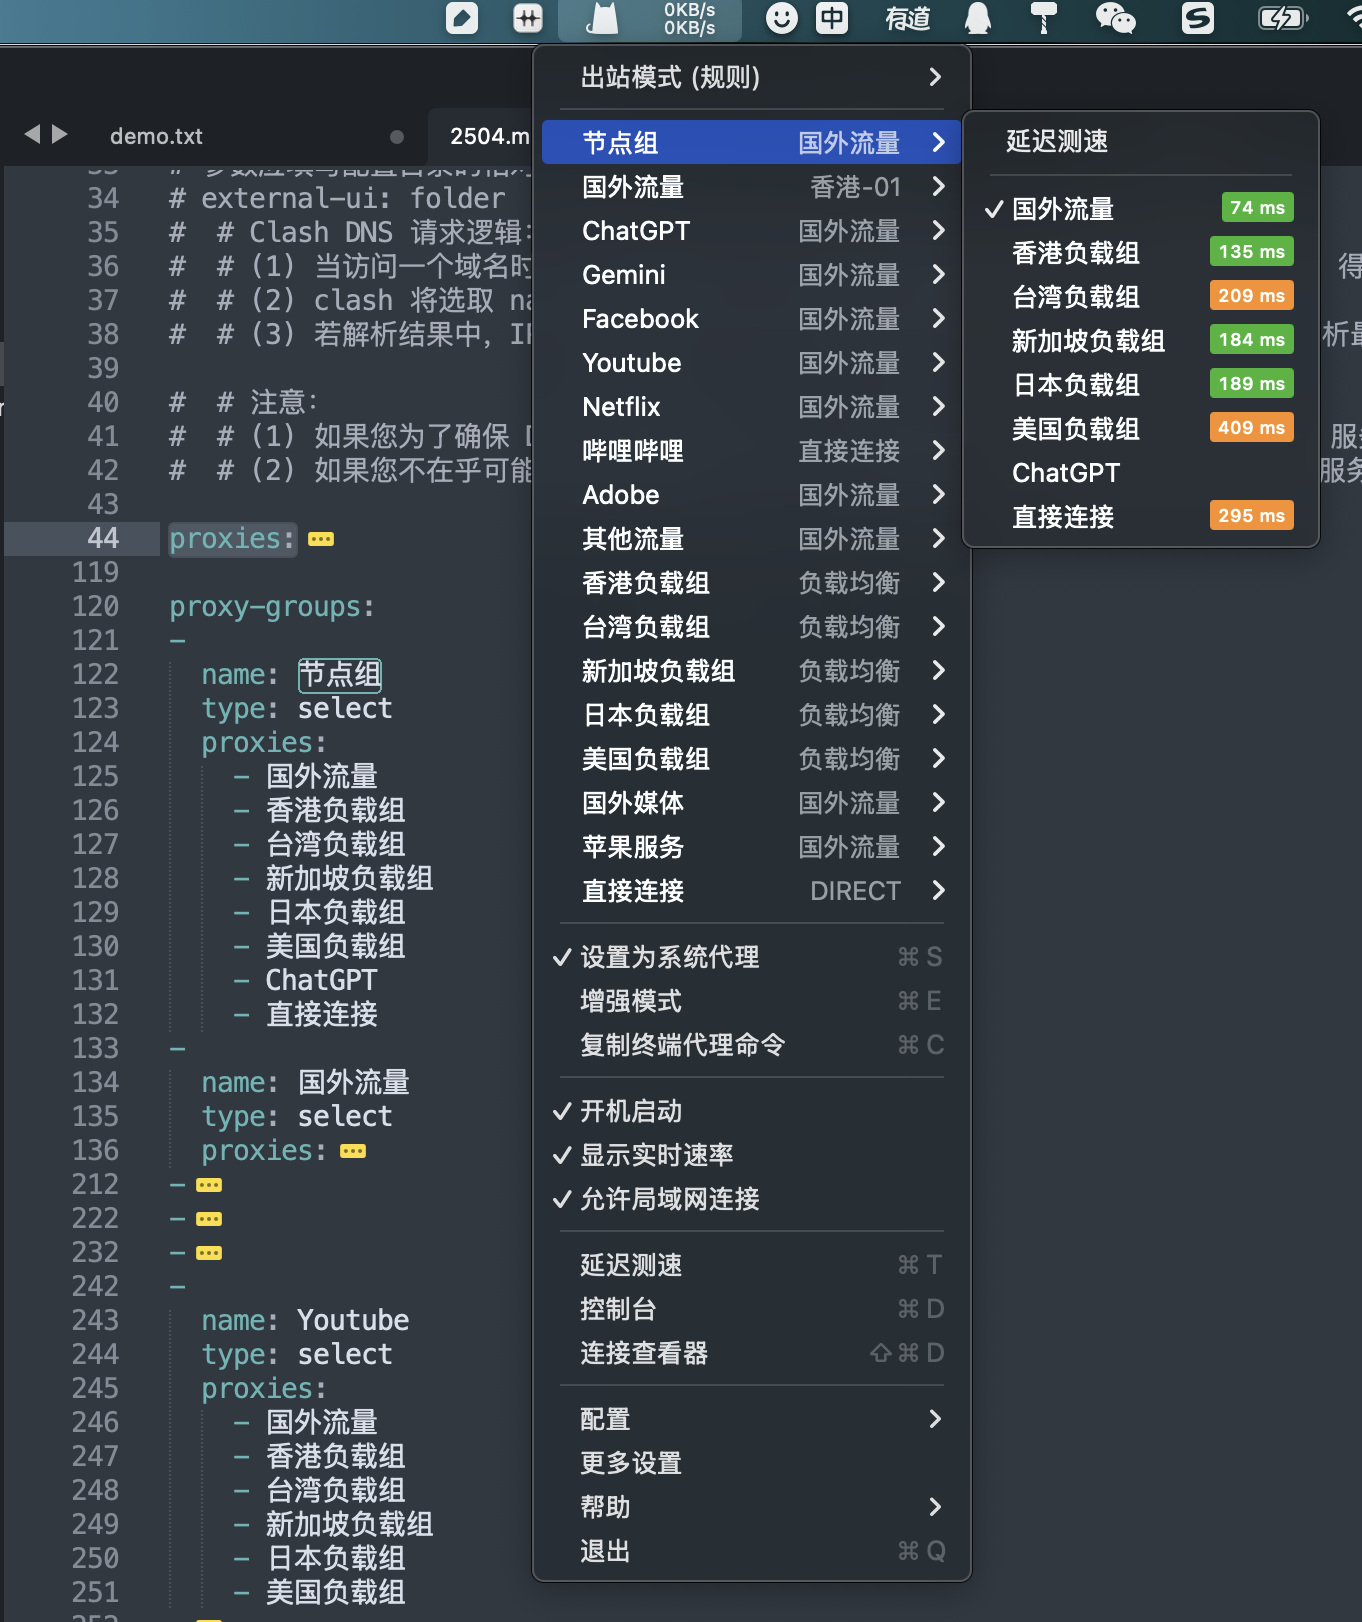
Task: Open the 控制台 dashboard
Action: (752, 1309)
